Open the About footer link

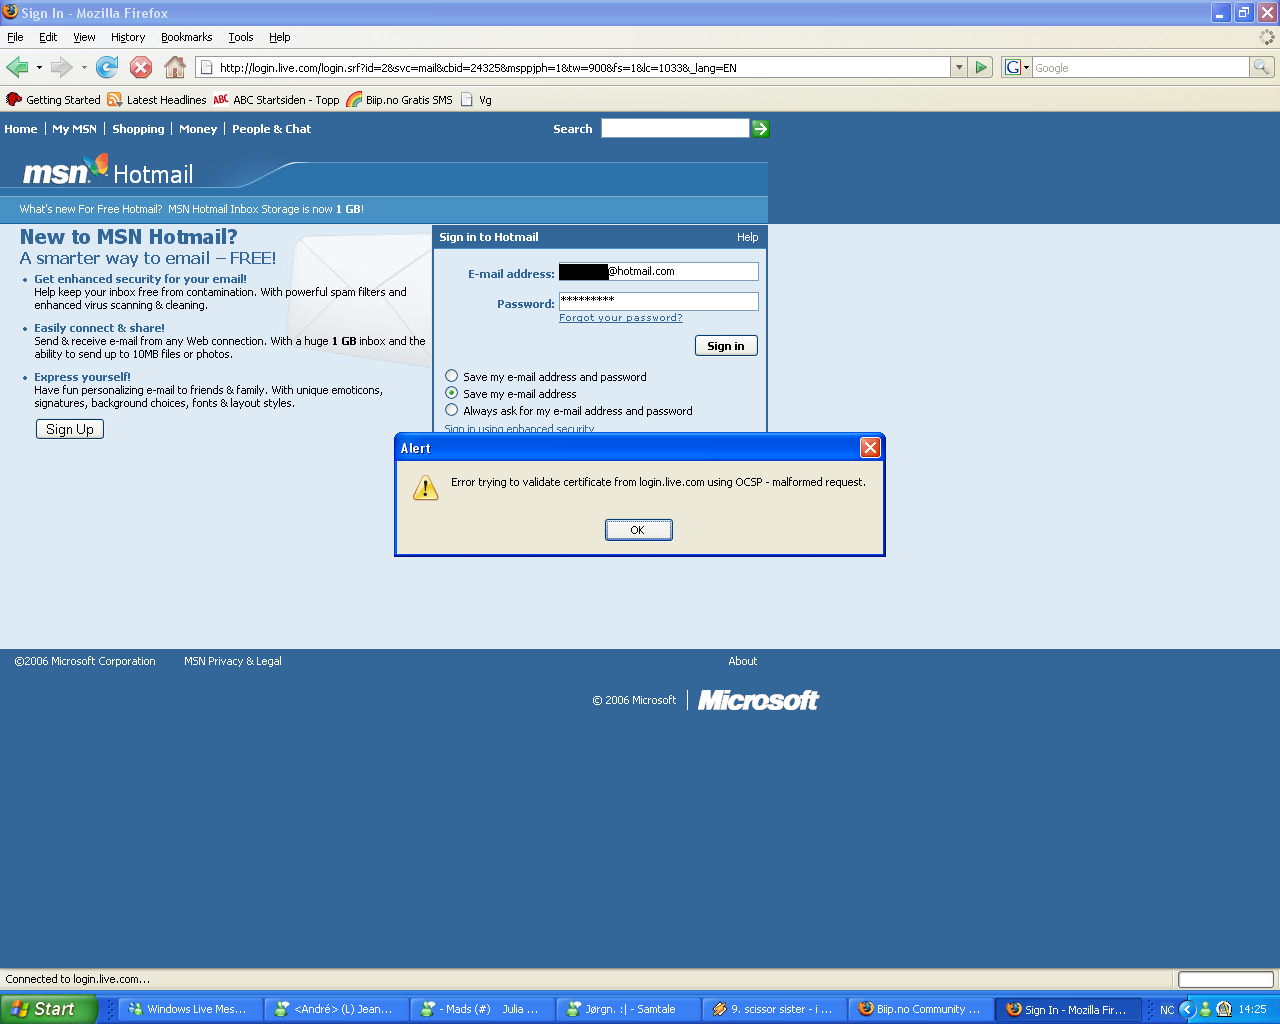(x=742, y=661)
